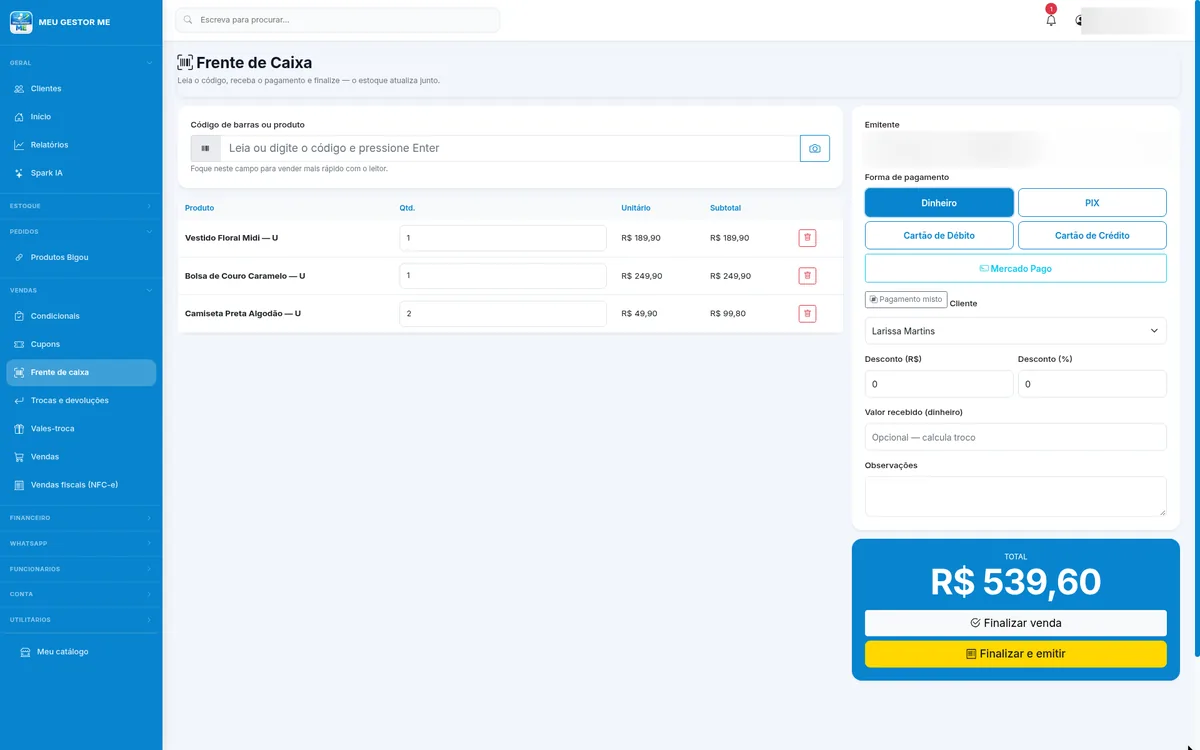Screen dimensions: 1200x750
Task: Open Vendas fiscais (NFC-e) page
Action: 81,485
